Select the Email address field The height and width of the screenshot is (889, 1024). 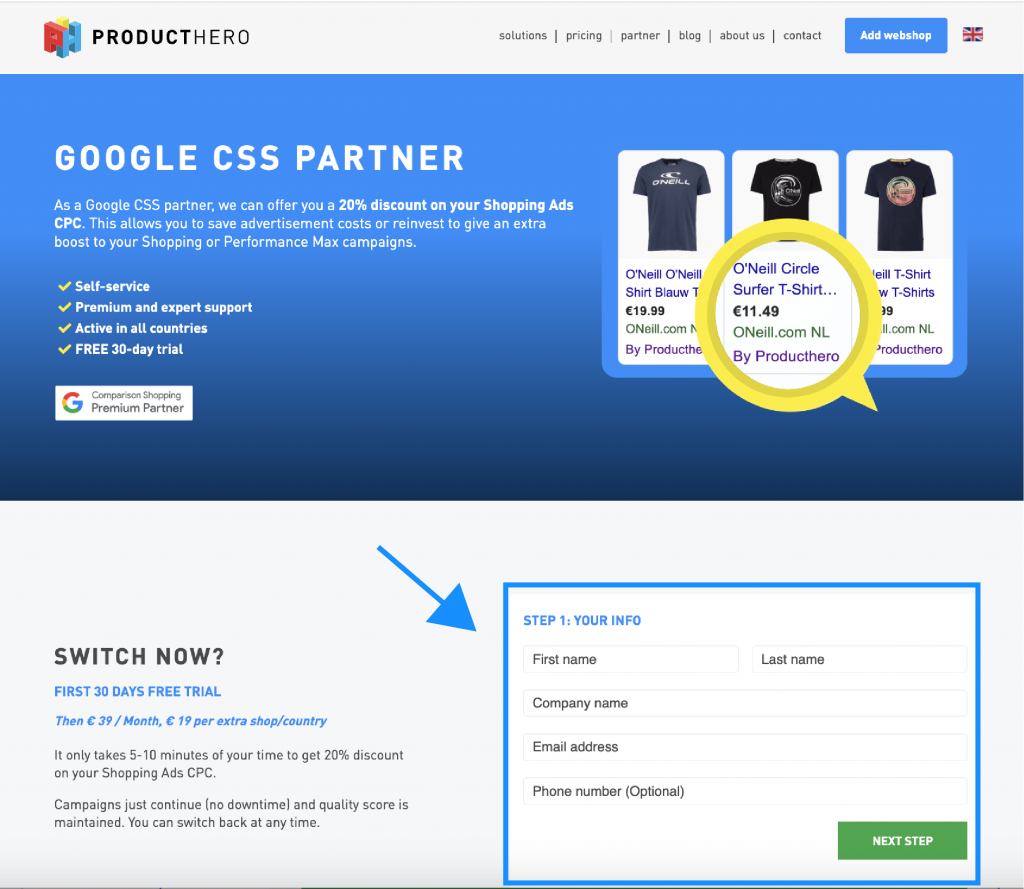pyautogui.click(x=745, y=747)
